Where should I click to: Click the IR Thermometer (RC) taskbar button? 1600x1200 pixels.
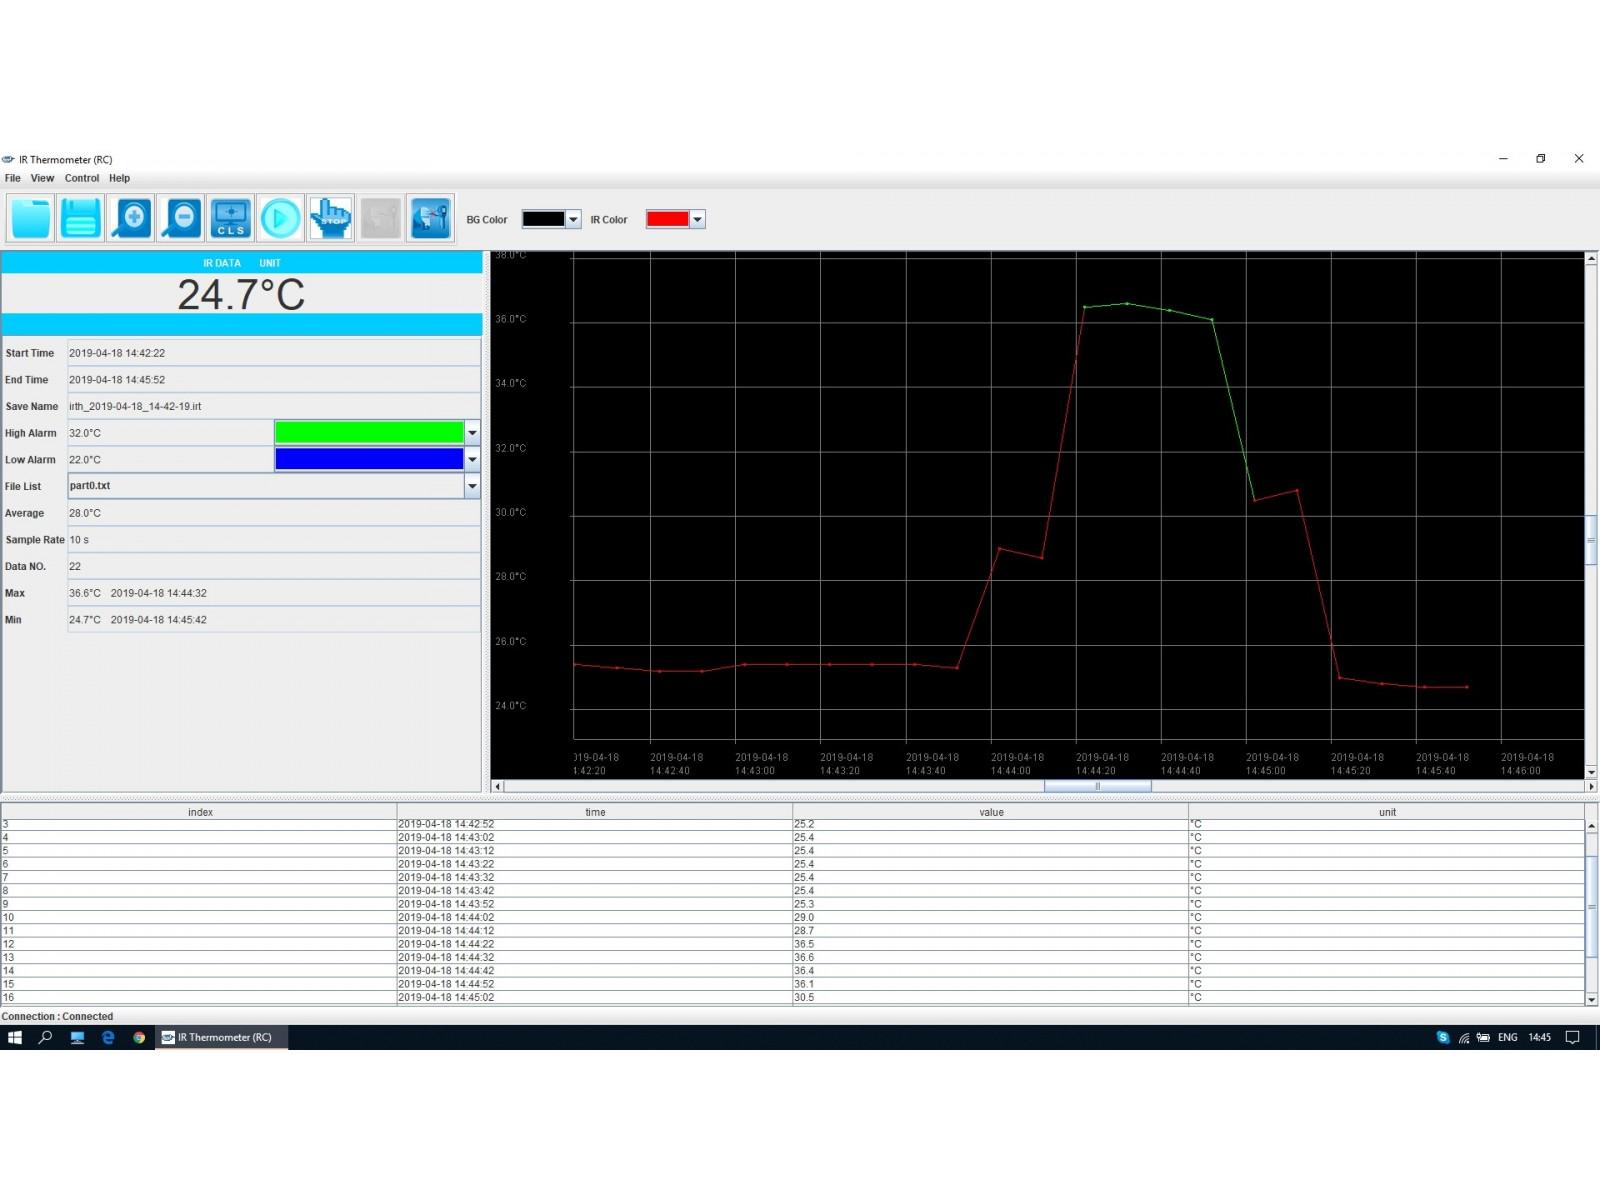pos(222,1037)
